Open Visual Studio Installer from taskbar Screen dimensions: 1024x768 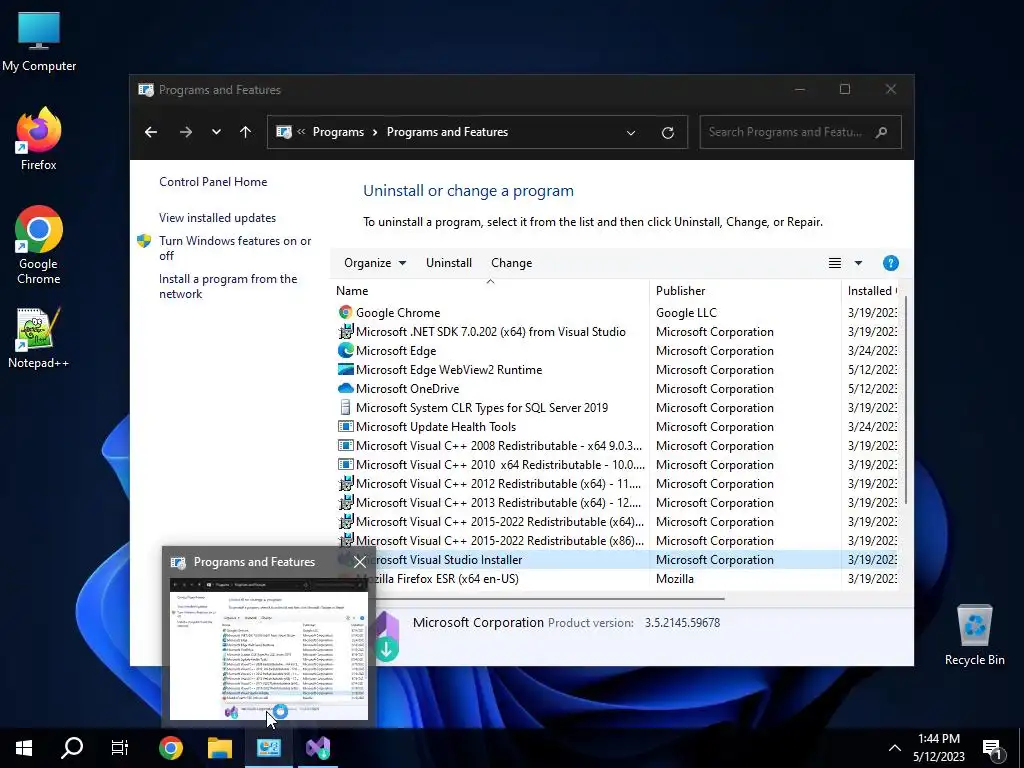pos(318,748)
